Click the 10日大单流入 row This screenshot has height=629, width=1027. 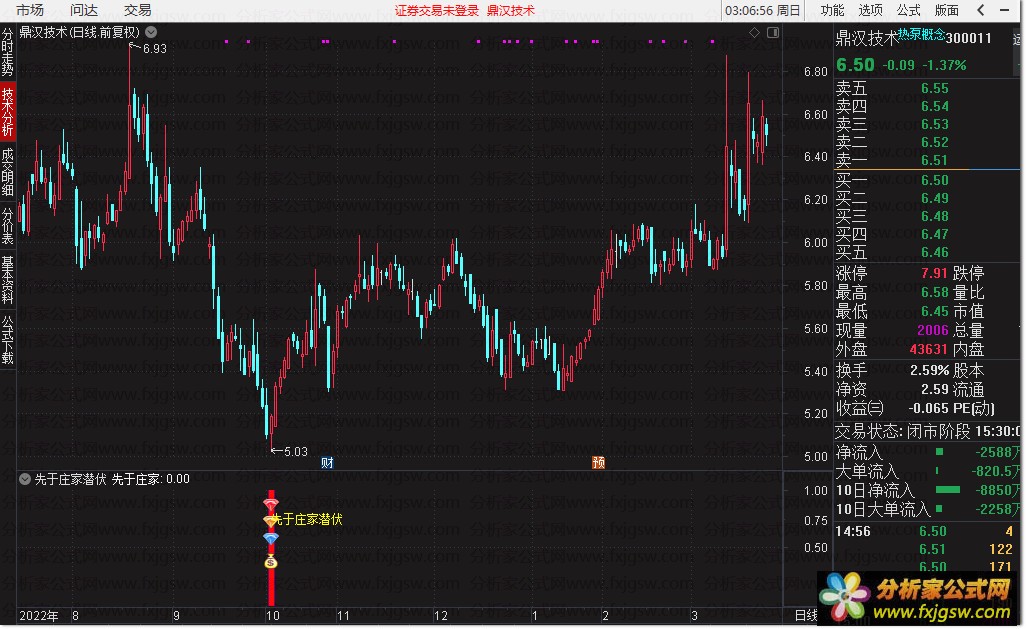coord(926,509)
